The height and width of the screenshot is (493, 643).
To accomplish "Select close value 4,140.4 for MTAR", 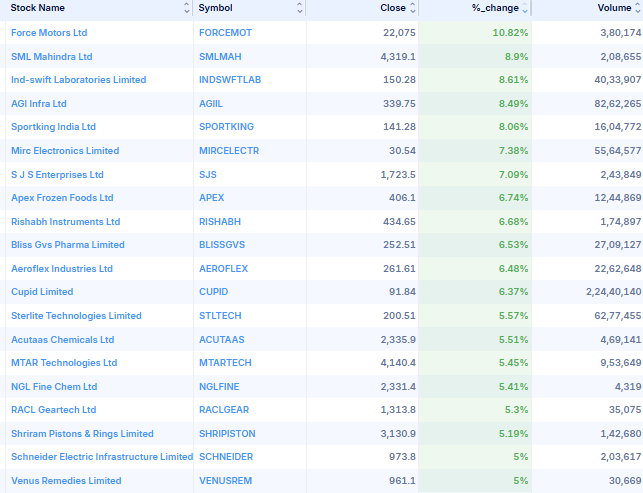I will point(398,363).
